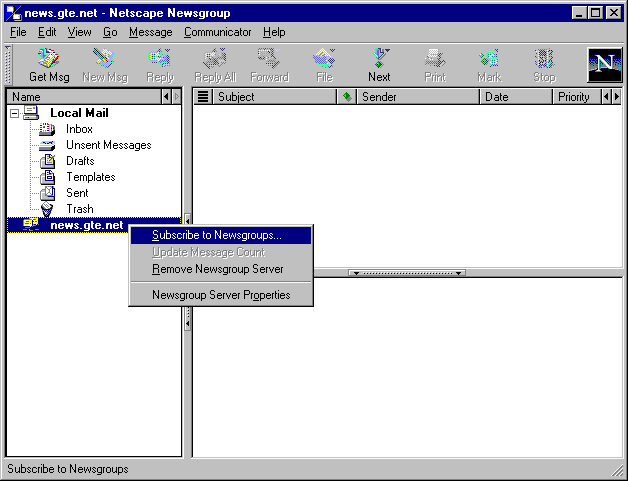Viewport: 628px width, 481px height.
Task: Collapse the Local Mail tree
Action: click(x=14, y=113)
